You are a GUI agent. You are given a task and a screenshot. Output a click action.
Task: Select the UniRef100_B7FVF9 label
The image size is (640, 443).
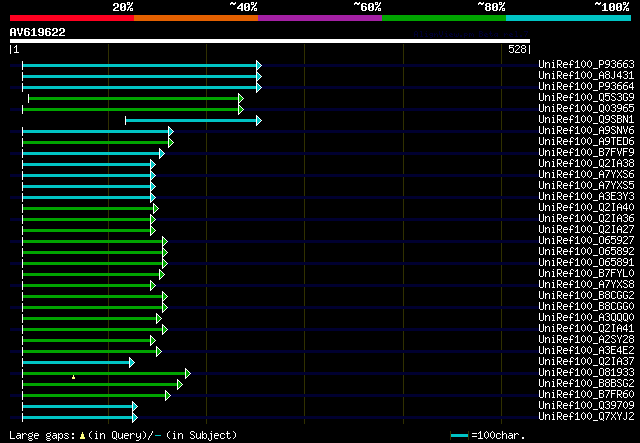click(x=586, y=152)
